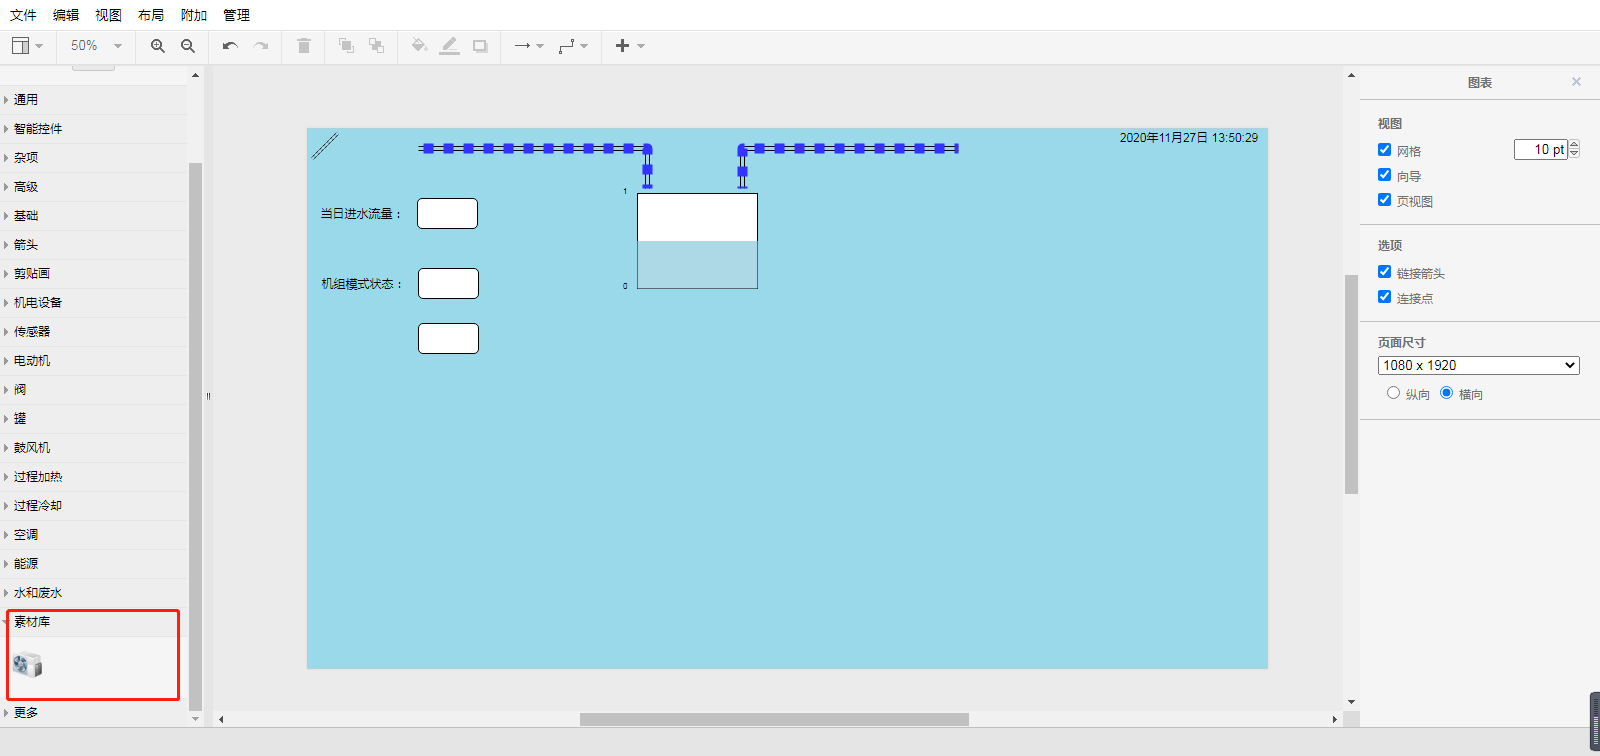This screenshot has width=1600, height=756.
Task: Expand the 传感器 shape category
Action: (94, 332)
